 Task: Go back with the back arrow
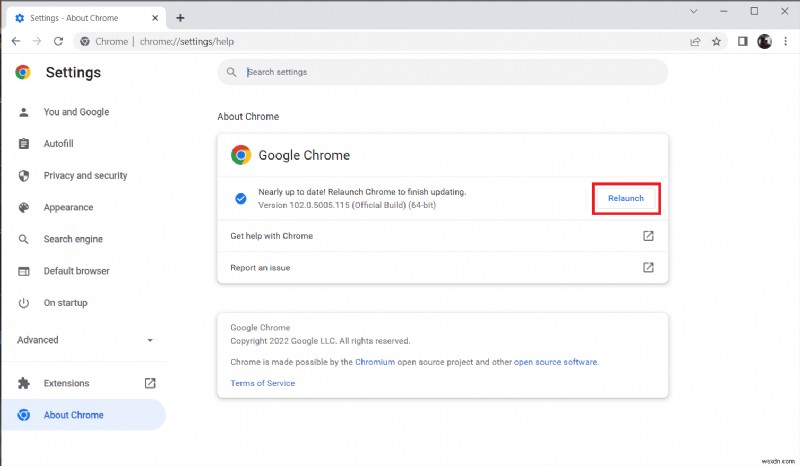15,42
